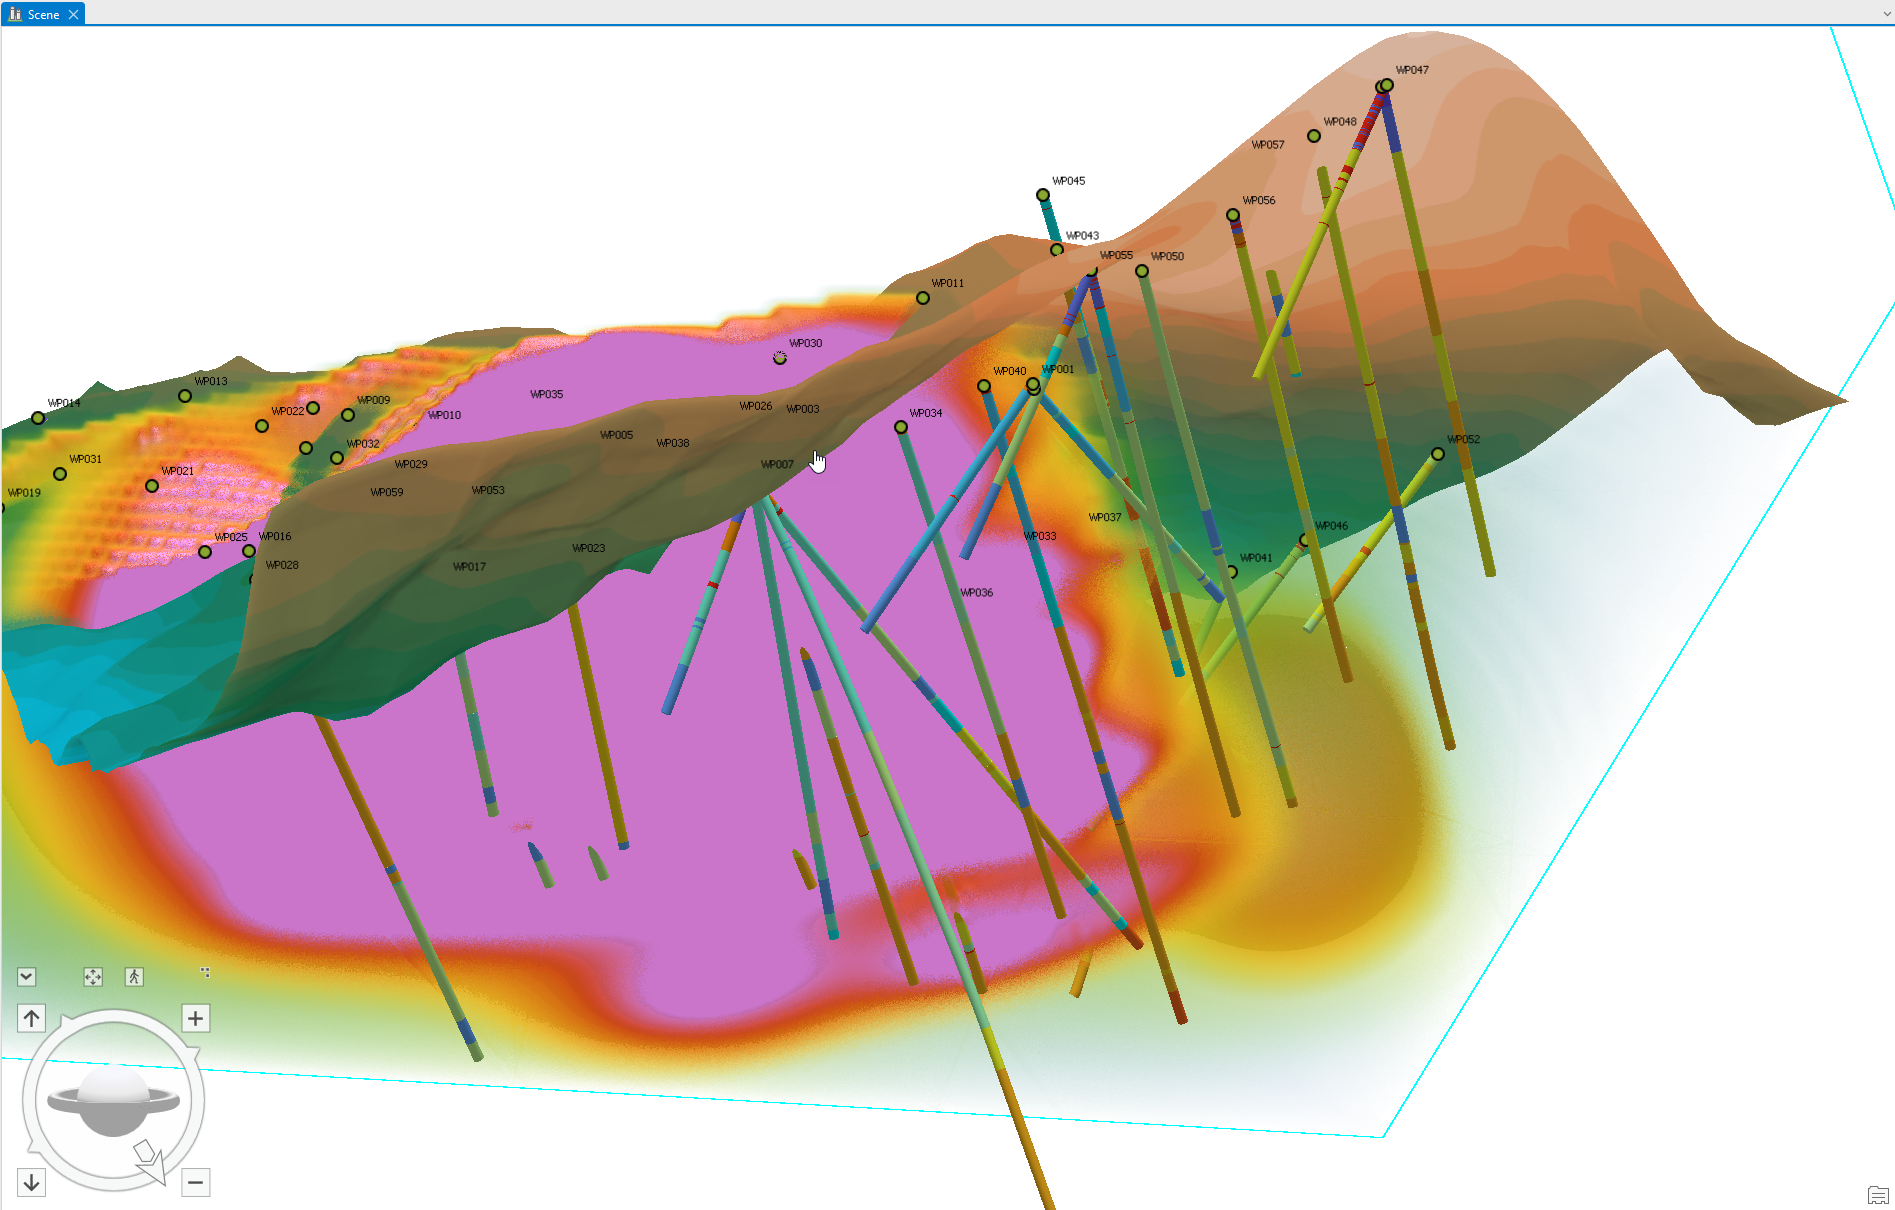1895x1210 pixels.
Task: Open the view tabs dropdown chevron
Action: pyautogui.click(x=1886, y=14)
